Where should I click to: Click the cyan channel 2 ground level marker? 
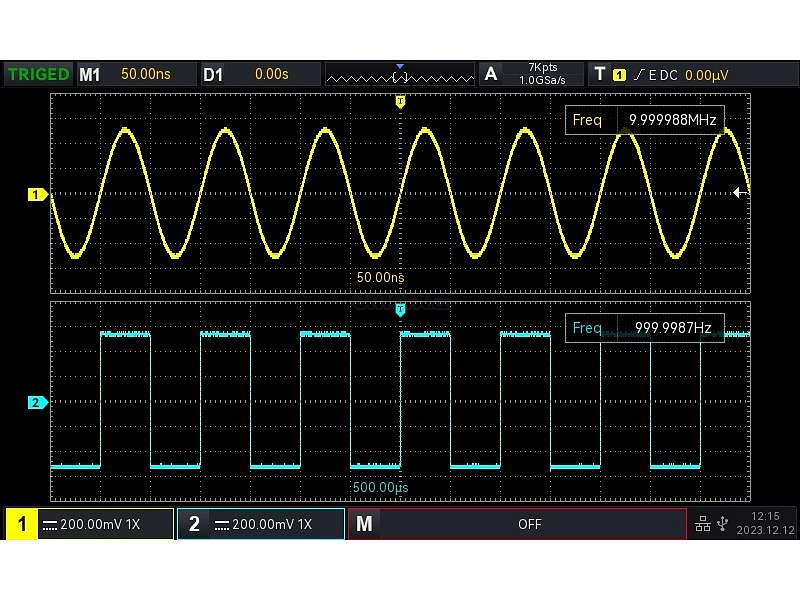[x=37, y=403]
